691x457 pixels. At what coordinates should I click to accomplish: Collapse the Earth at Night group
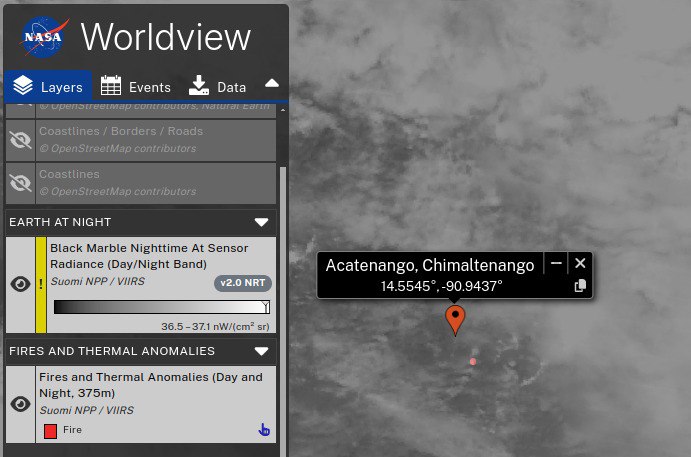click(x=262, y=222)
